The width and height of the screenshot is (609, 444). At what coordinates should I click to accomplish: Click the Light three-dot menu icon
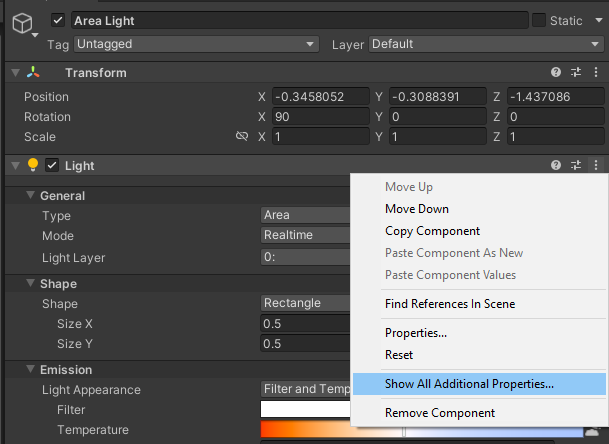coord(596,165)
